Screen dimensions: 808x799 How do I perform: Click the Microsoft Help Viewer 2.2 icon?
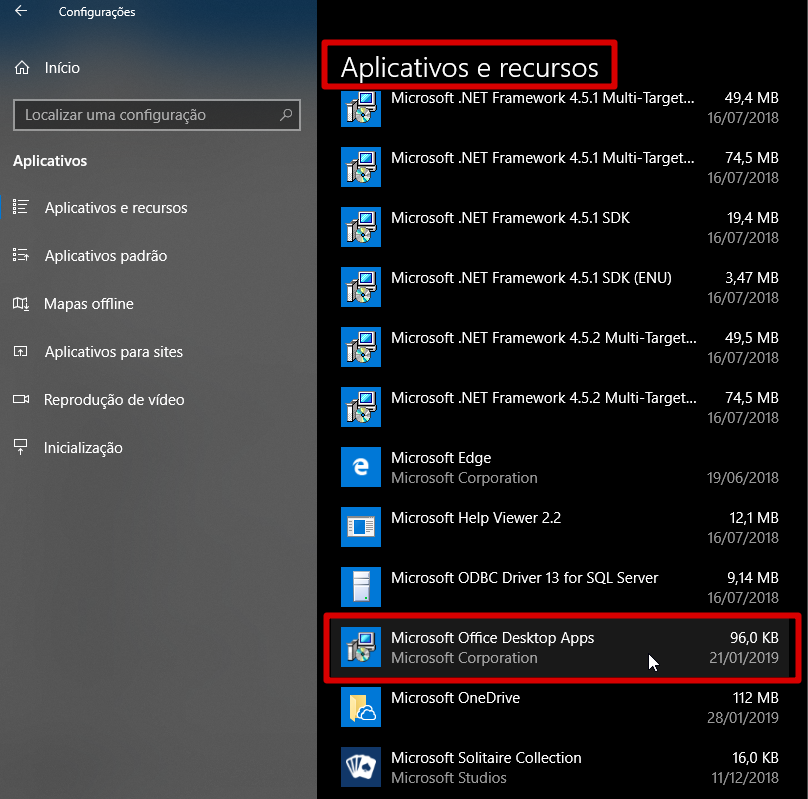361,527
